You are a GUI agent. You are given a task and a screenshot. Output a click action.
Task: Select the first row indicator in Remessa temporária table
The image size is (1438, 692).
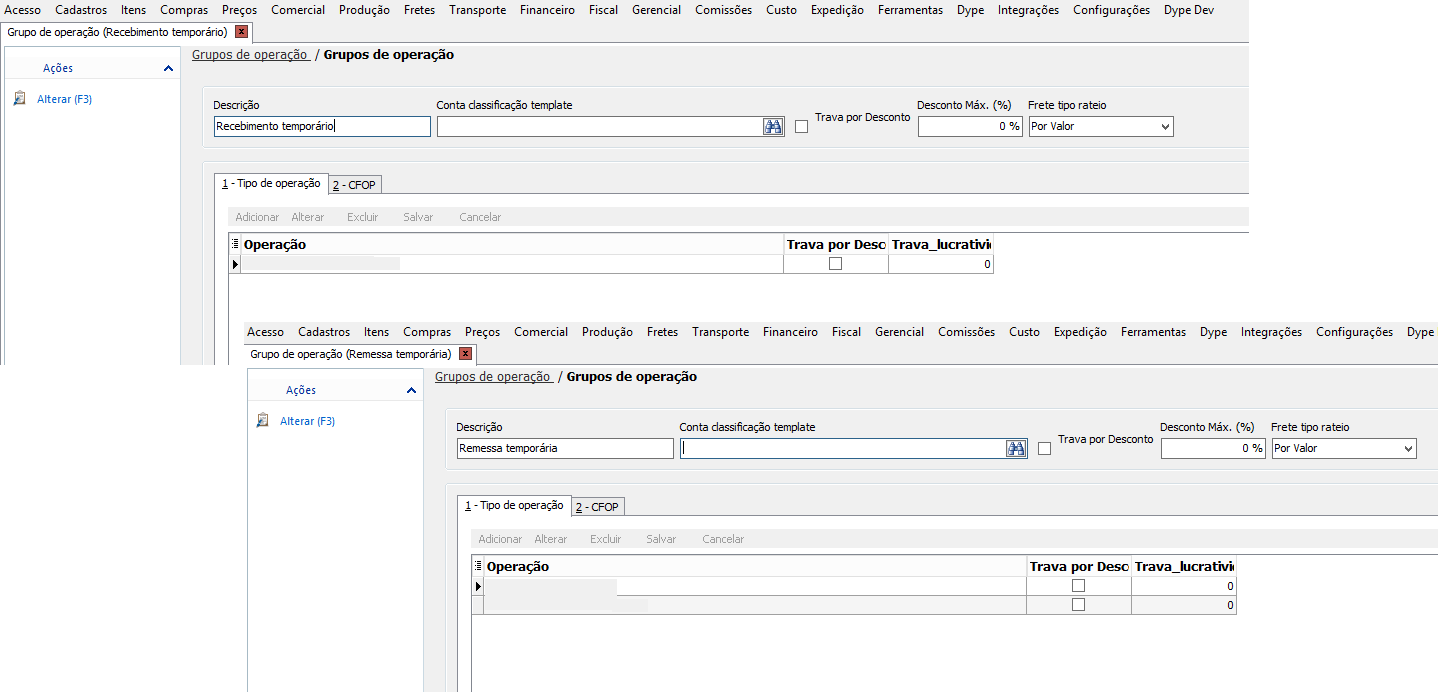click(478, 586)
